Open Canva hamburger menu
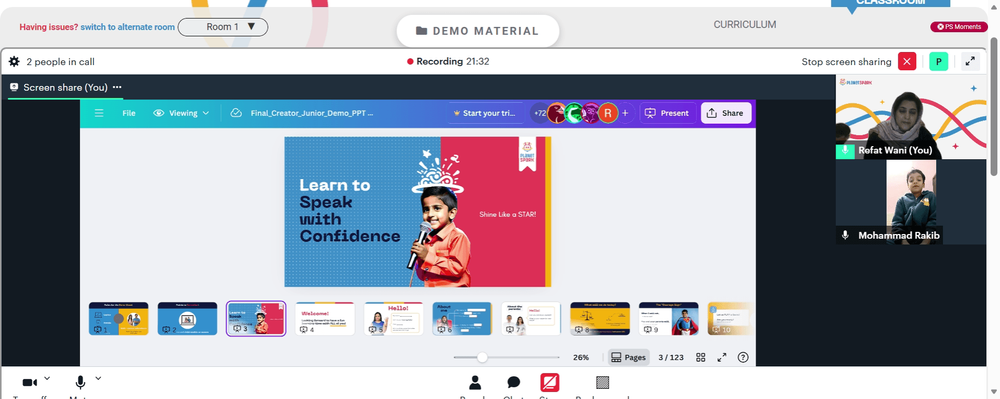The height and width of the screenshot is (399, 1000). pyautogui.click(x=99, y=113)
